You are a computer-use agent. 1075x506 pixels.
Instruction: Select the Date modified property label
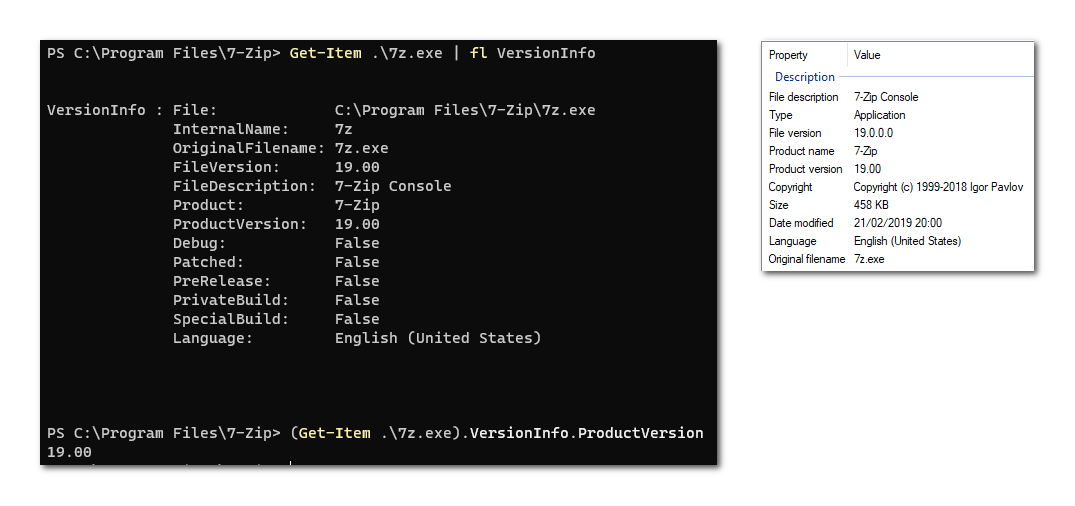tap(801, 223)
